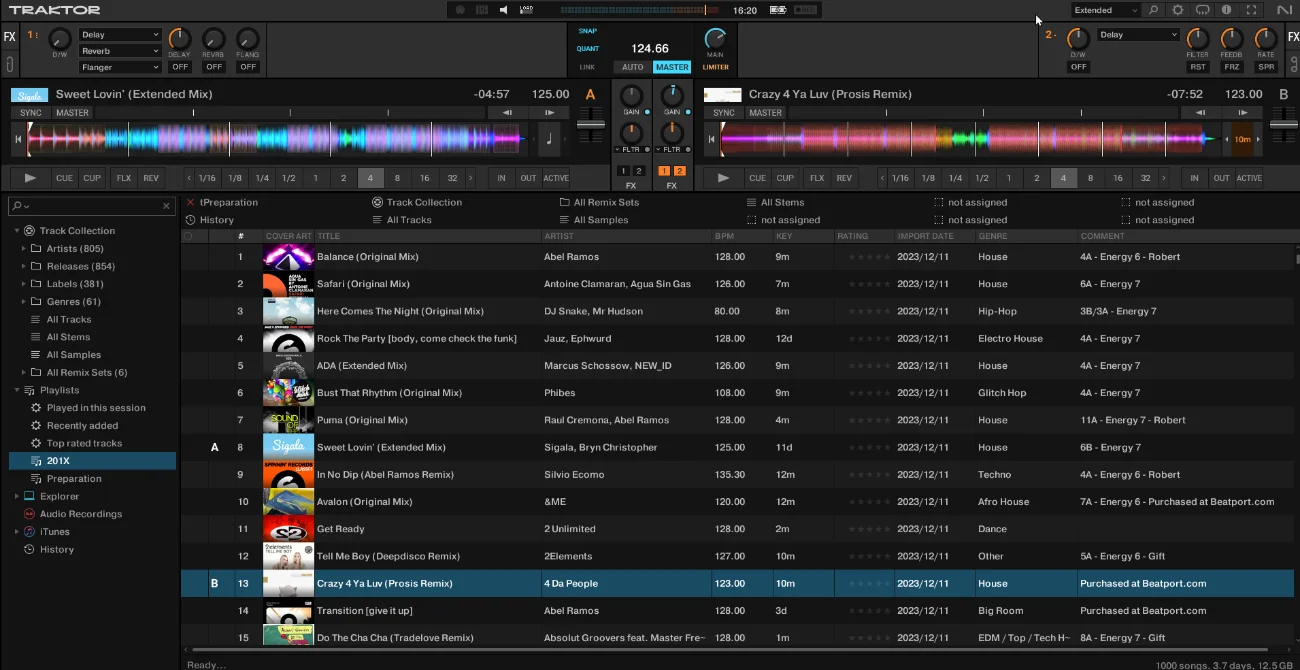This screenshot has width=1300, height=670.
Task: Toggle SYNC on deck A
Action: coord(30,113)
